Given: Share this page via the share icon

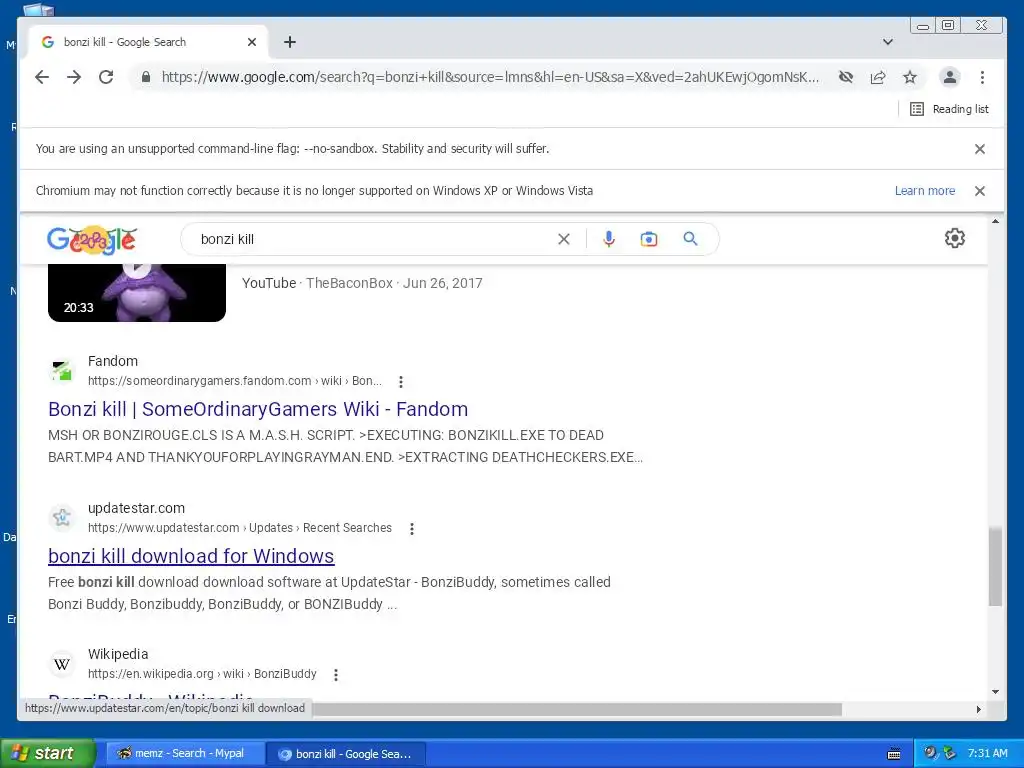Looking at the screenshot, I should pyautogui.click(x=878, y=77).
